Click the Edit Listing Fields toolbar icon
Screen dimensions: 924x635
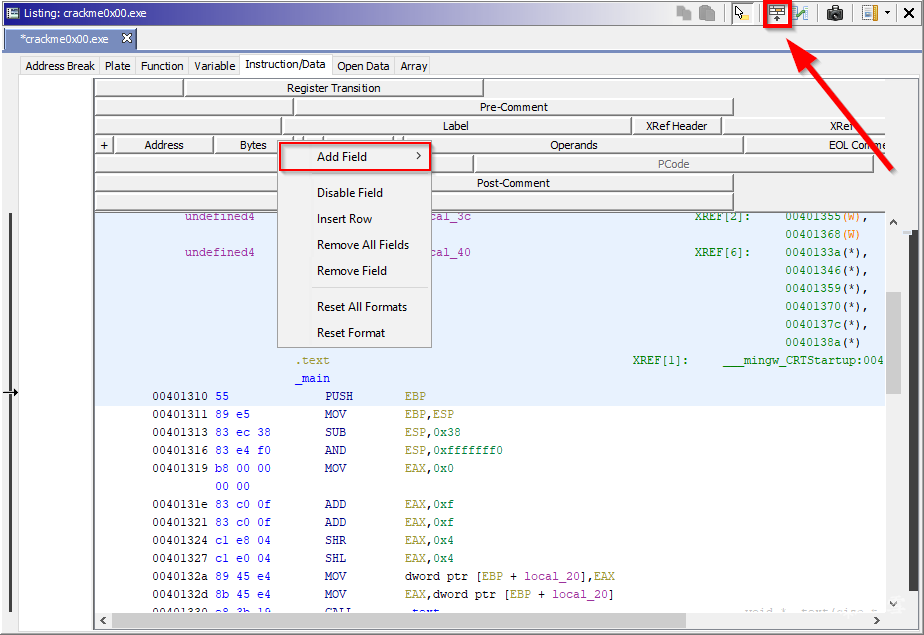pos(777,13)
